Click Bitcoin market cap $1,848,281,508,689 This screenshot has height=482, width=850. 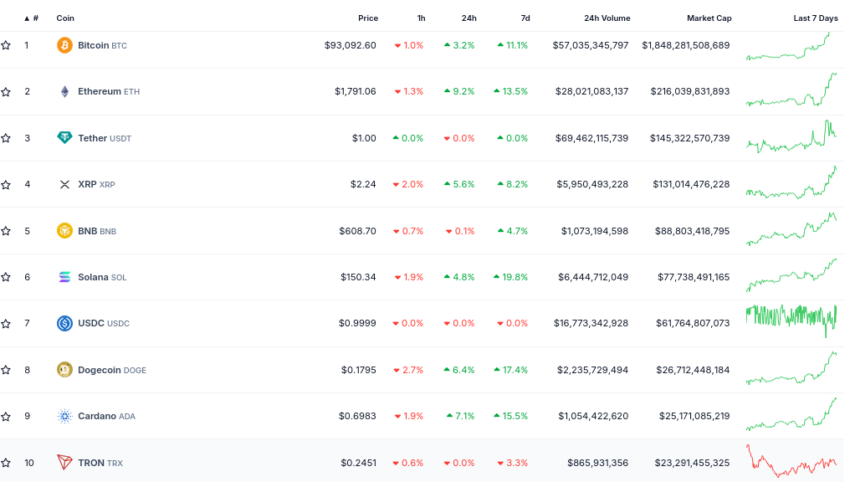pyautogui.click(x=686, y=46)
